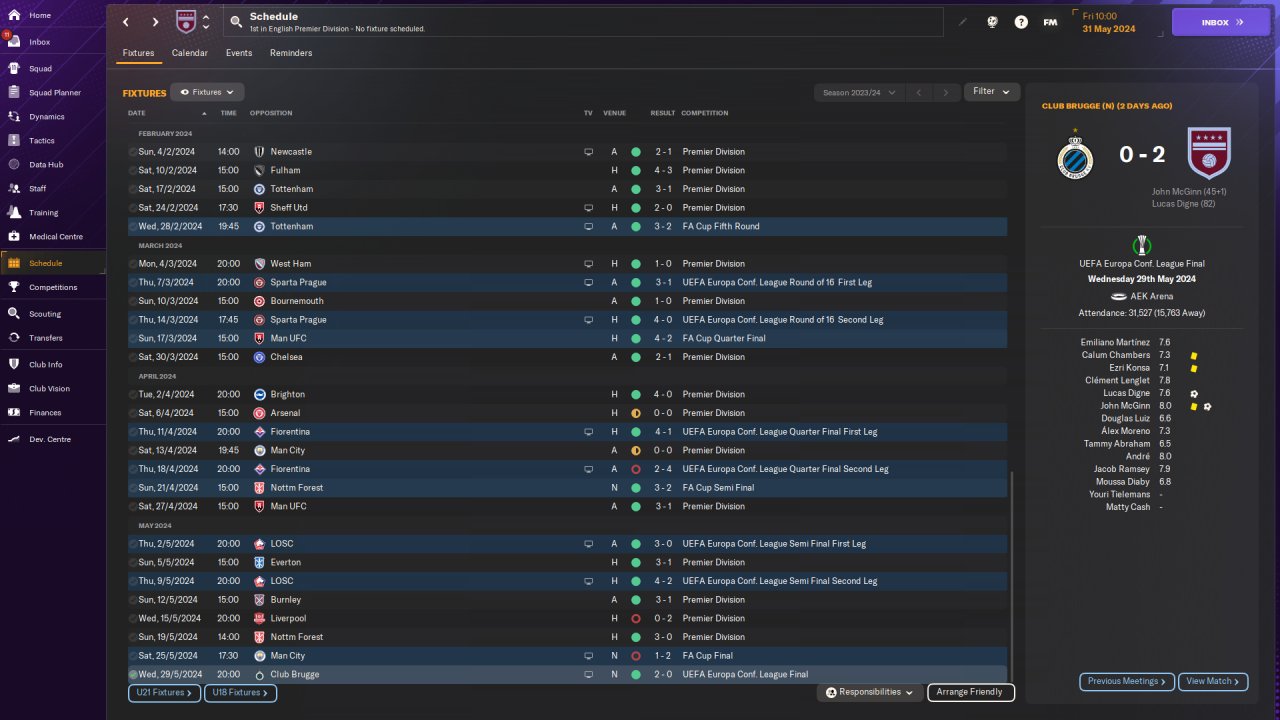This screenshot has width=1280, height=720.
Task: Go forward with the right arrow
Action: point(155,22)
